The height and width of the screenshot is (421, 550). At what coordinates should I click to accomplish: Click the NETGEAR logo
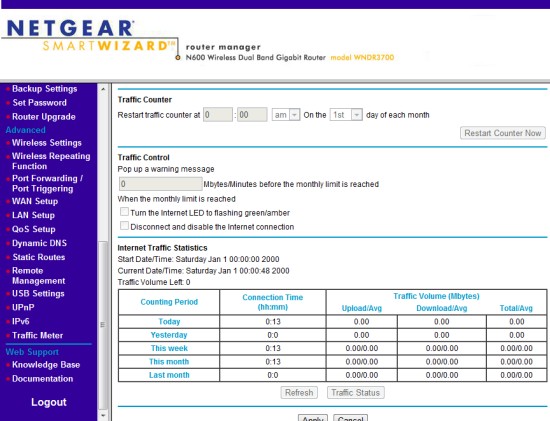70,28
